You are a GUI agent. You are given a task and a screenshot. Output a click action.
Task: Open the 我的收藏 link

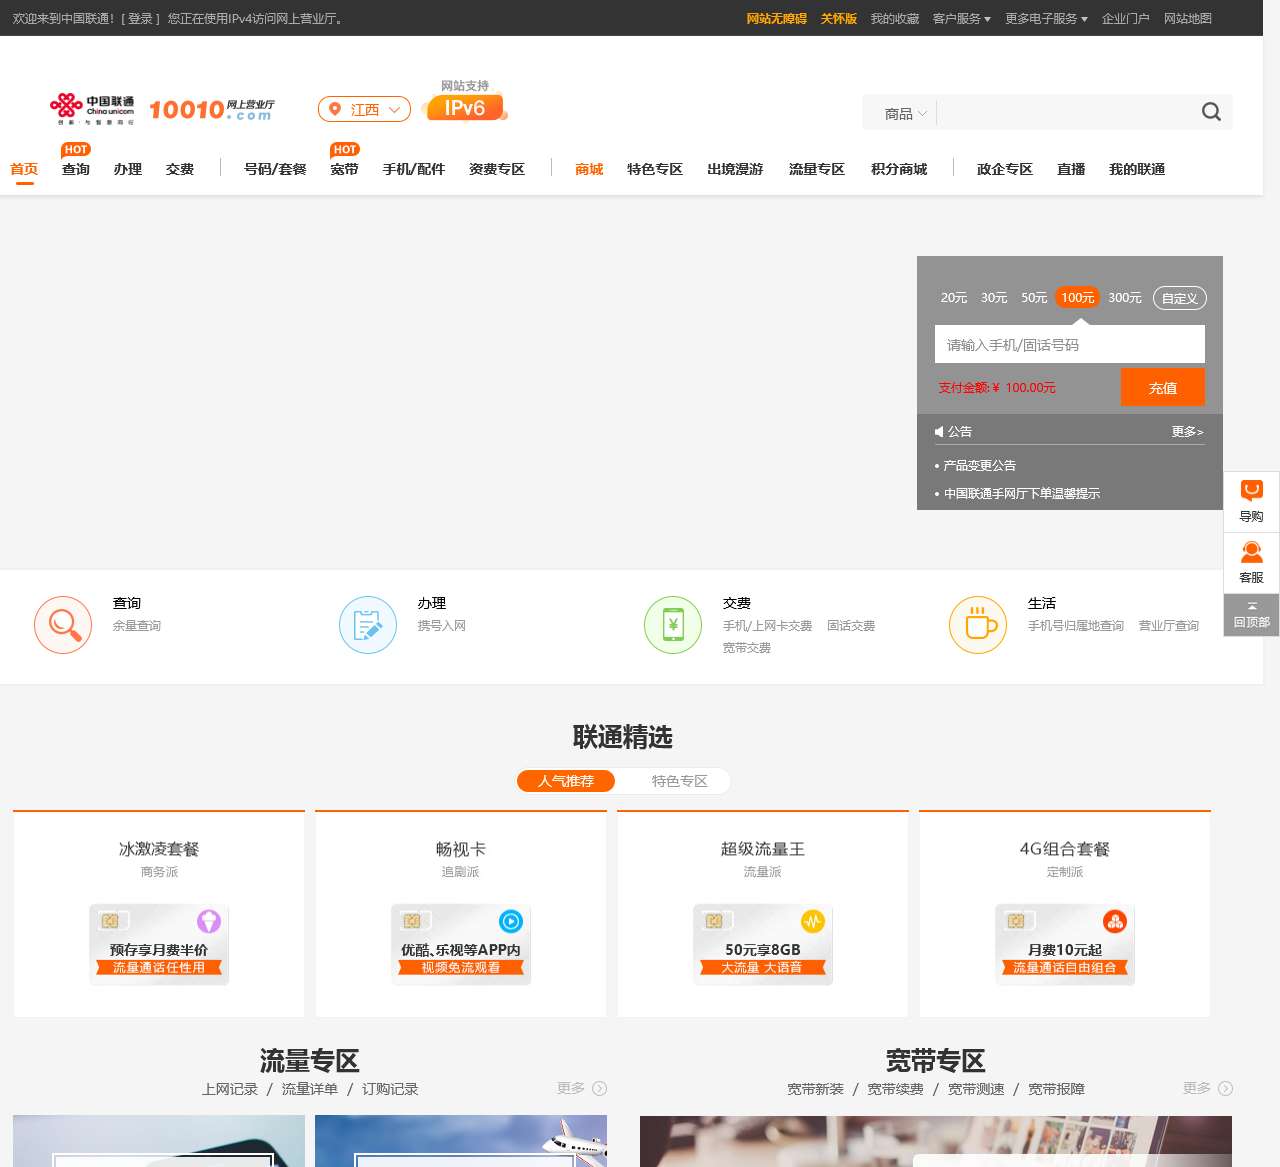895,18
